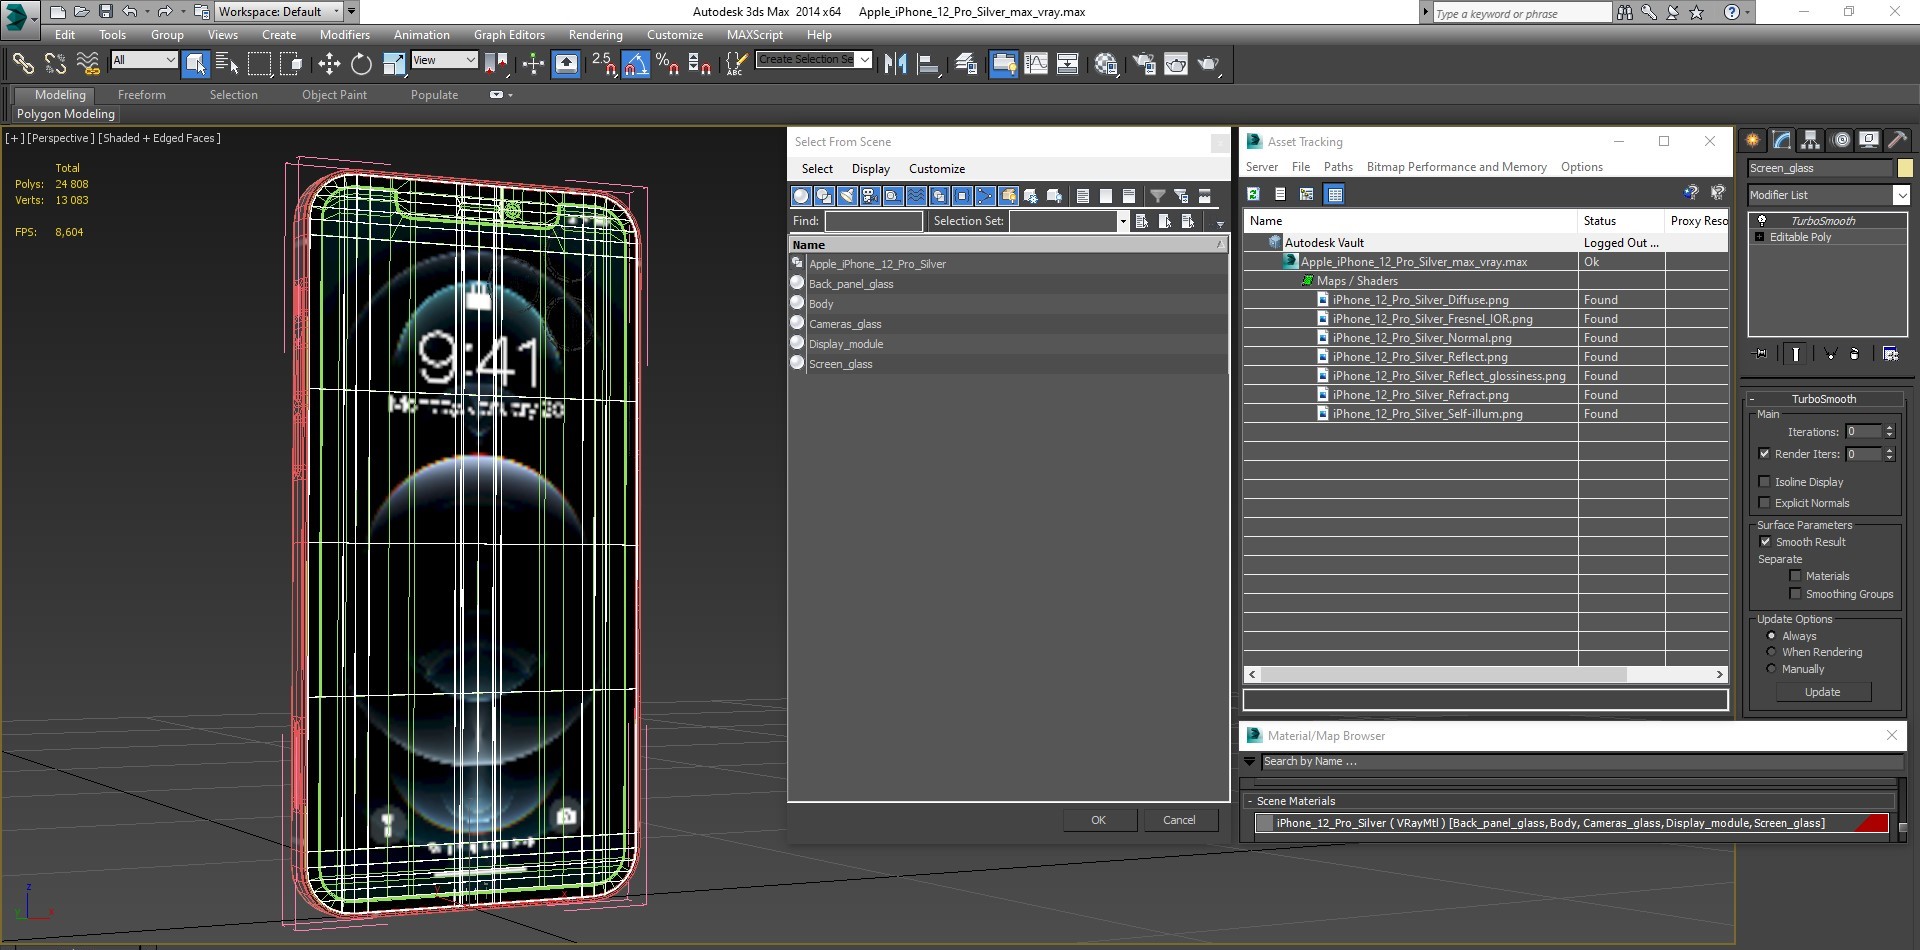The height and width of the screenshot is (950, 1920).
Task: Open the Display command panel tab
Action: click(1868, 140)
